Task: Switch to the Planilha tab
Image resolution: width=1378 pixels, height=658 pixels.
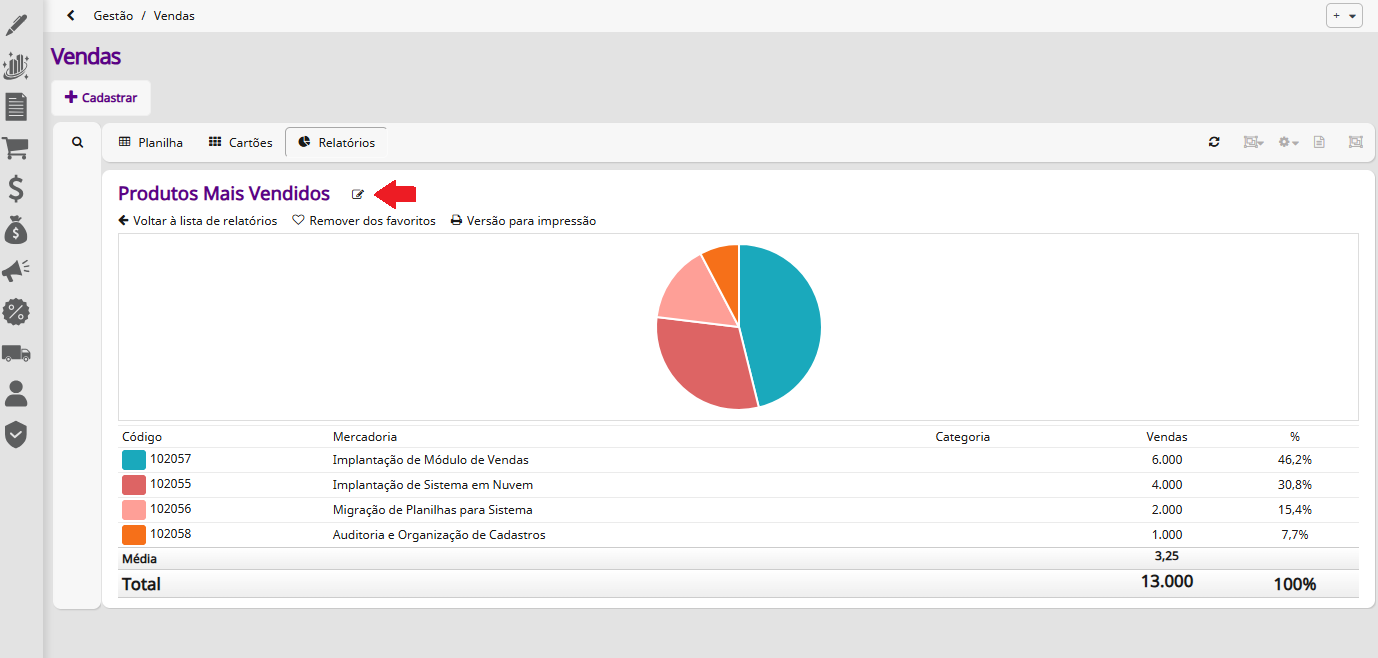Action: tap(151, 142)
